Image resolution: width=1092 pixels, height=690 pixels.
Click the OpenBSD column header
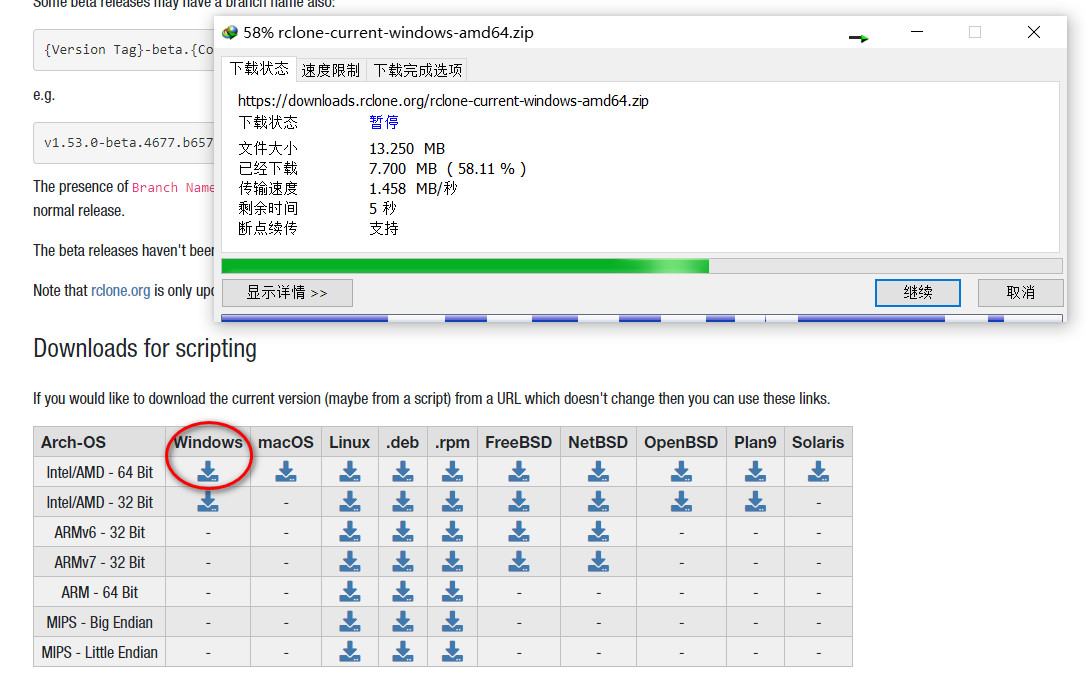pyautogui.click(x=680, y=442)
